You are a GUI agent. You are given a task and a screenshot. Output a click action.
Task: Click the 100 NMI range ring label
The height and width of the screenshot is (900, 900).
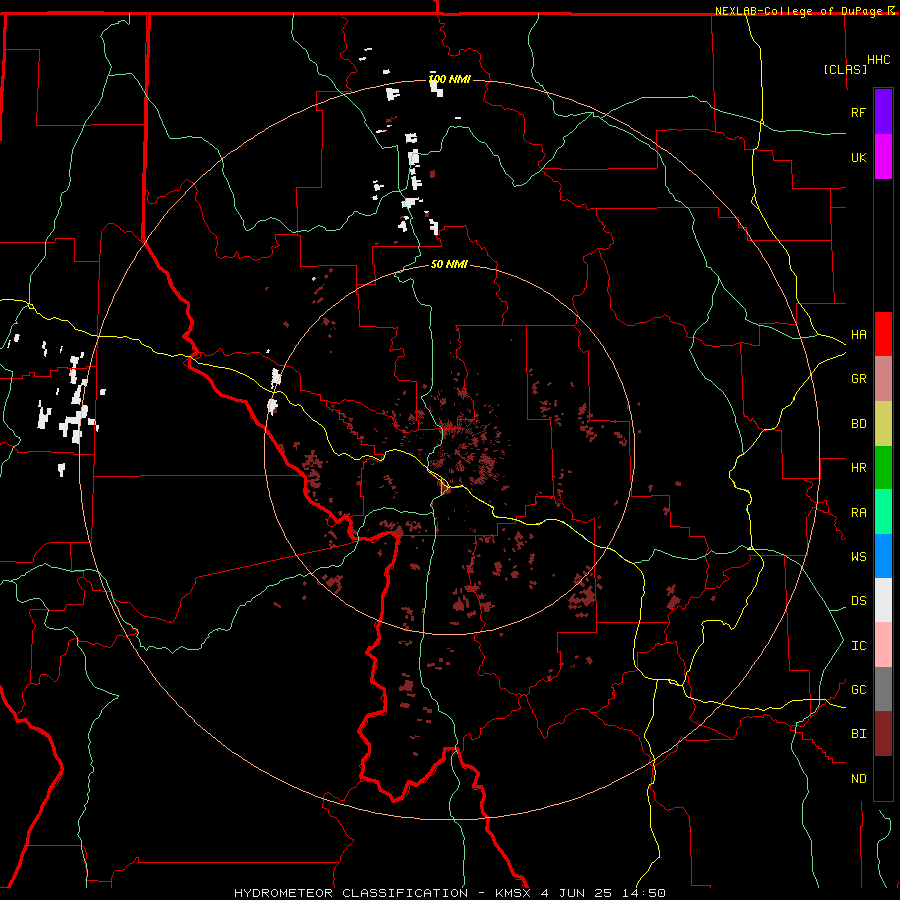[449, 79]
